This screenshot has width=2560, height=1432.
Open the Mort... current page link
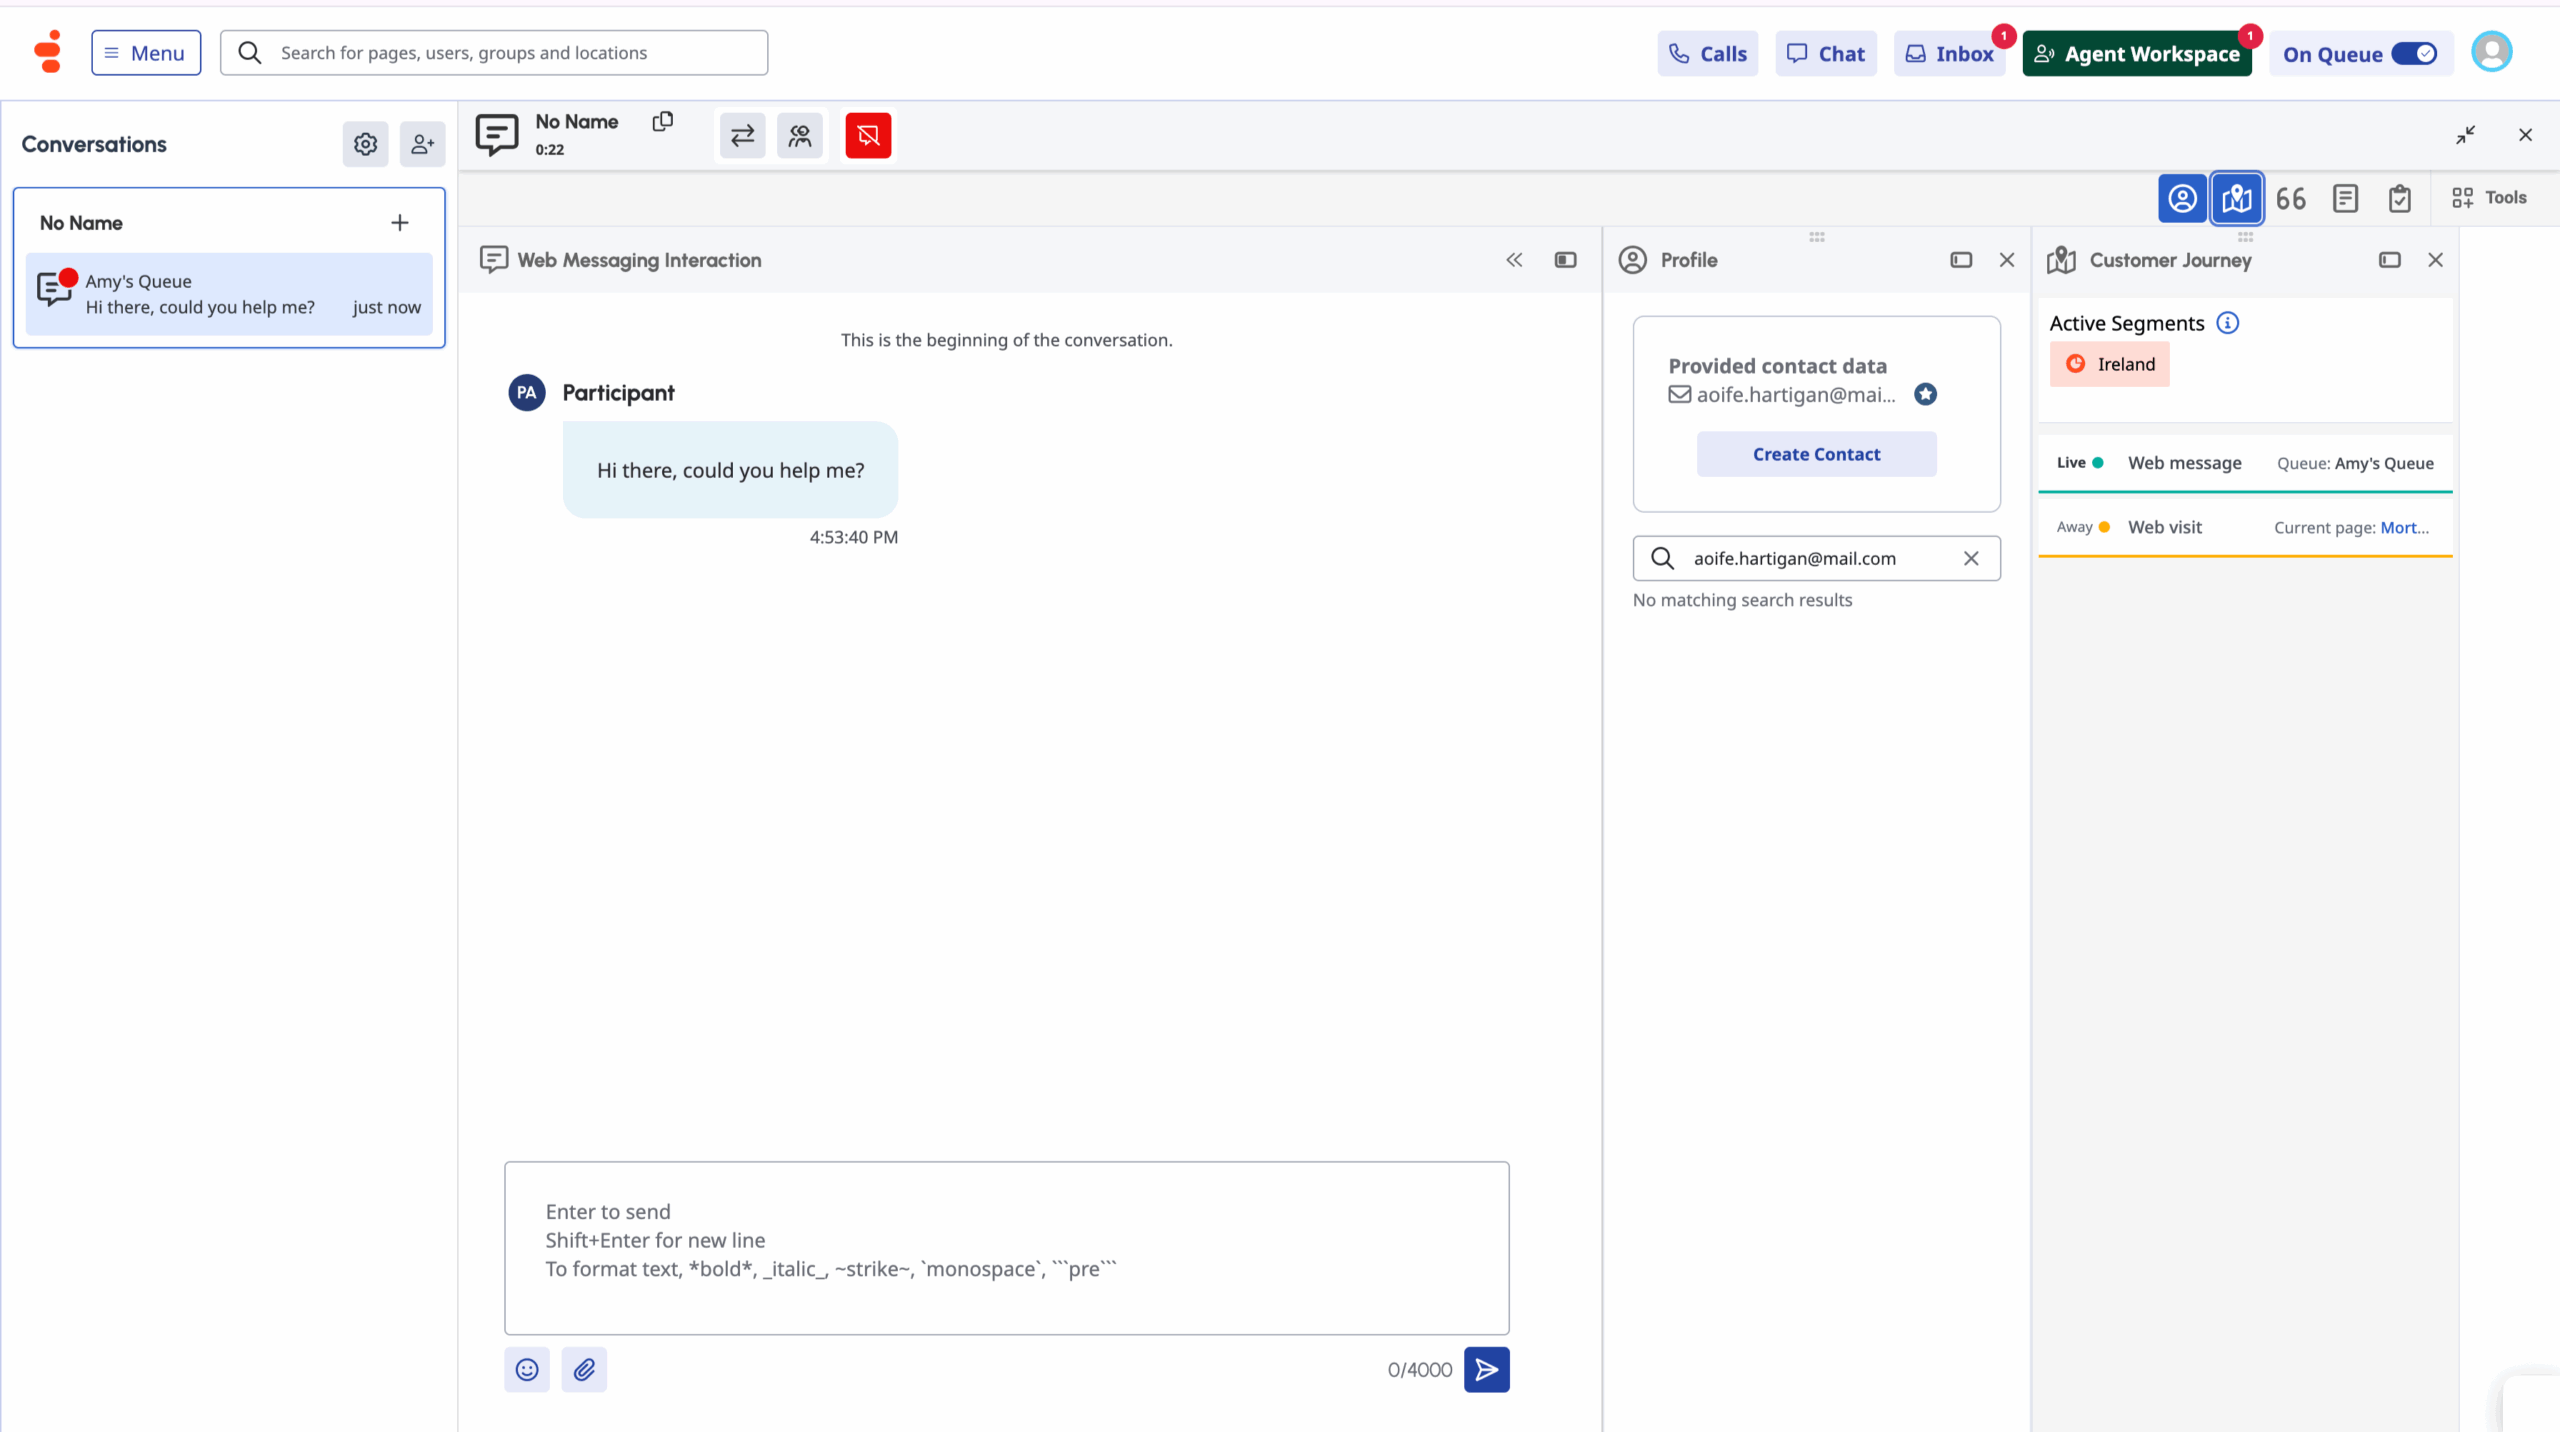(2404, 527)
